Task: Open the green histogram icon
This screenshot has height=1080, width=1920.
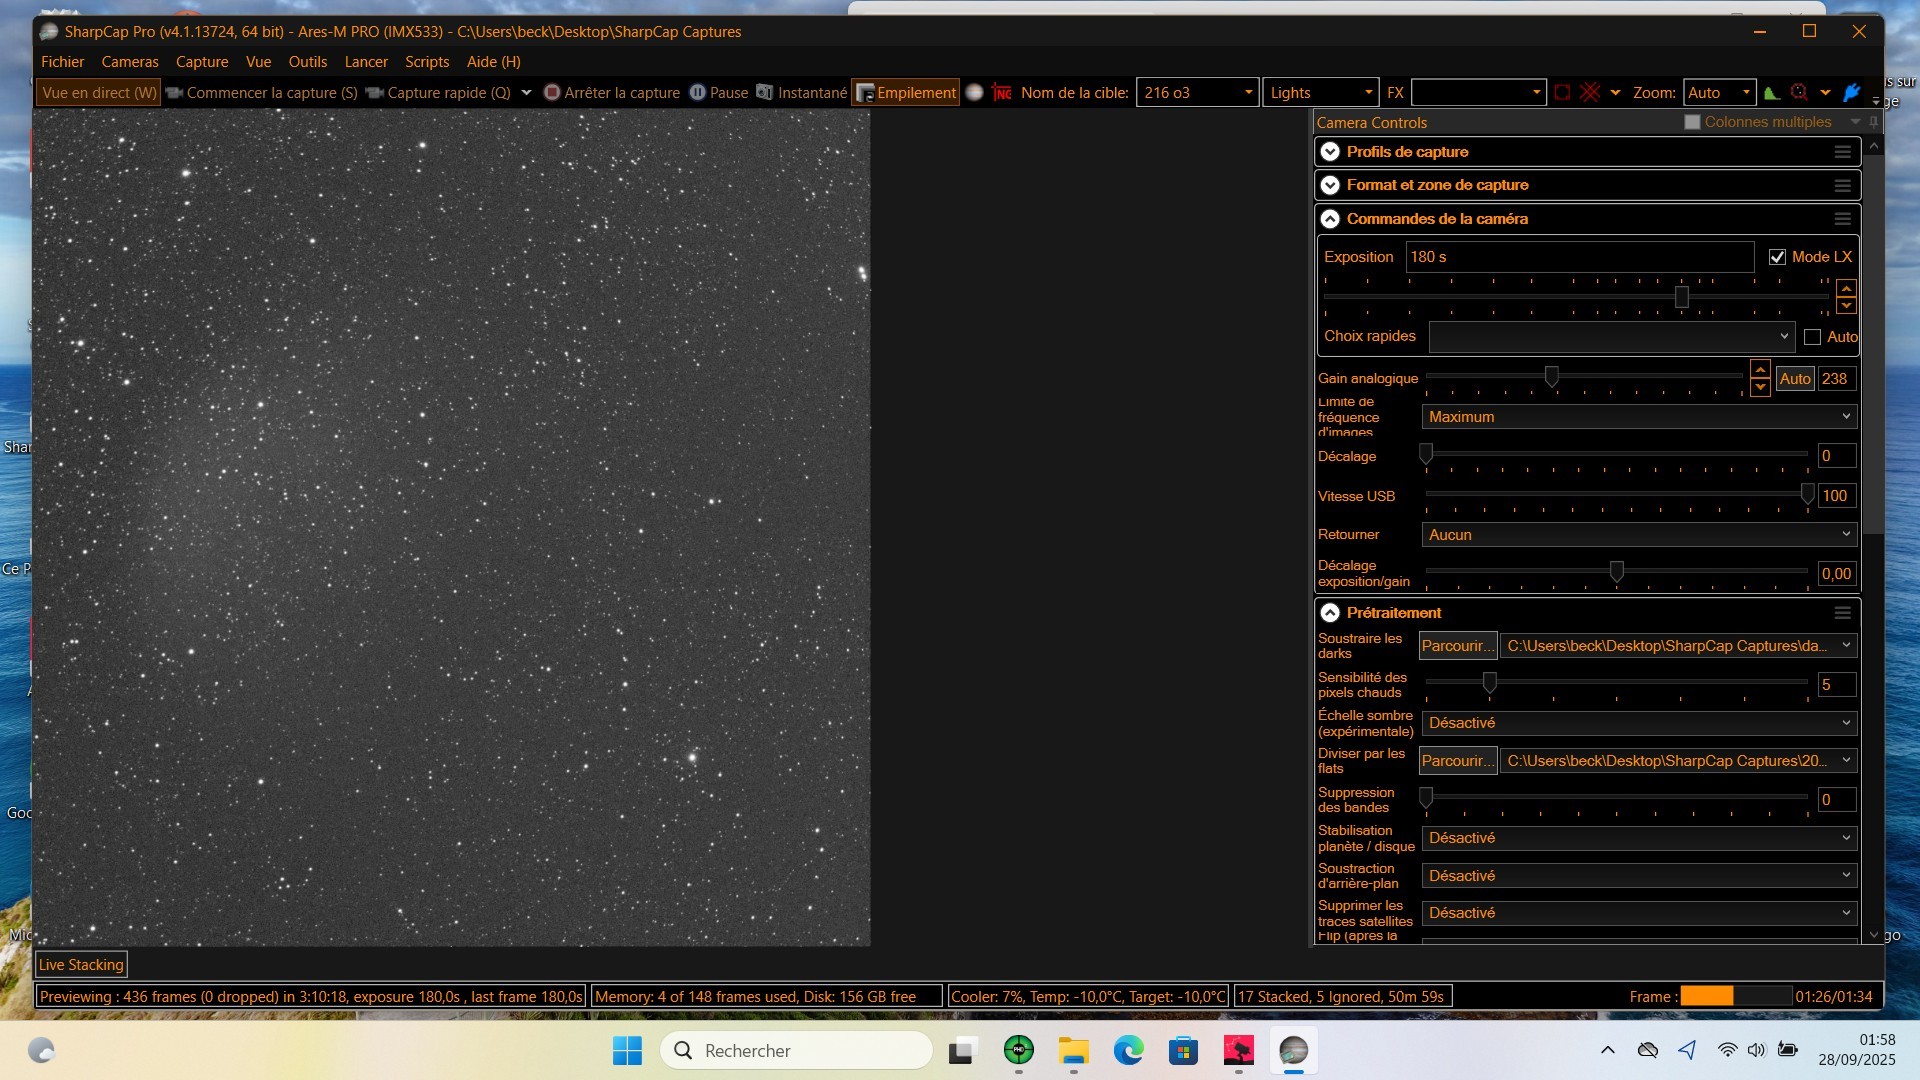Action: coord(1771,92)
